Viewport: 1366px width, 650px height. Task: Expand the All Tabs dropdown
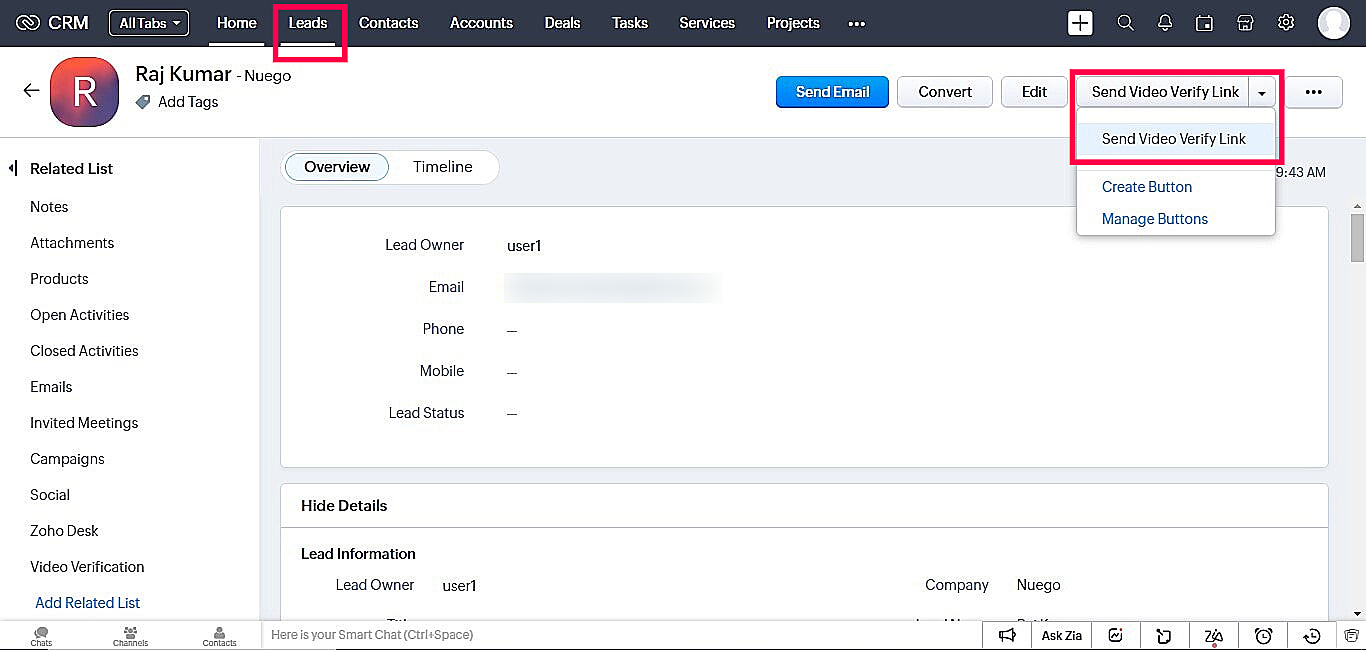[149, 23]
